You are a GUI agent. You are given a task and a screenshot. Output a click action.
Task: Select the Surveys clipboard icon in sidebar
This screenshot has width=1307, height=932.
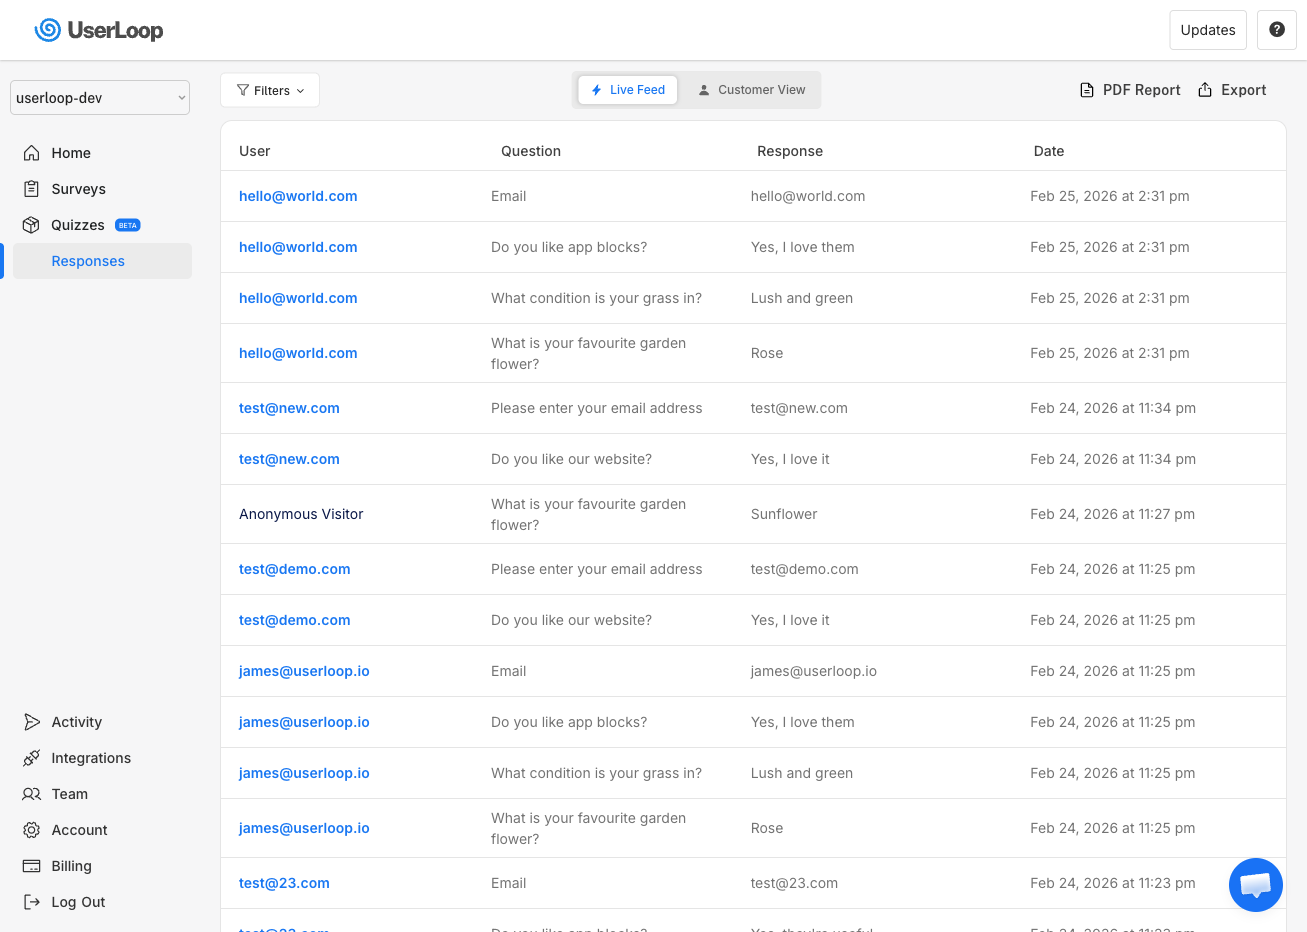click(x=33, y=188)
